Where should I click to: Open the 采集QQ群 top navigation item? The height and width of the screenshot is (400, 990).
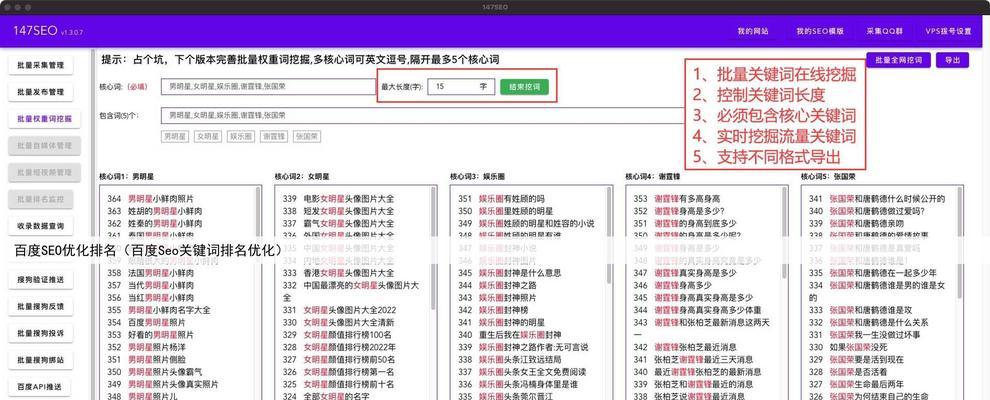click(x=883, y=31)
